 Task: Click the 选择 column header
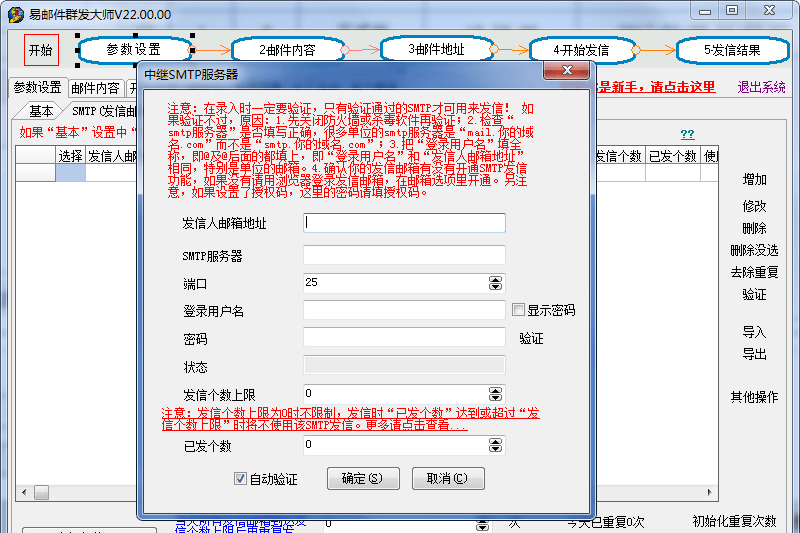pyautogui.click(x=70, y=156)
